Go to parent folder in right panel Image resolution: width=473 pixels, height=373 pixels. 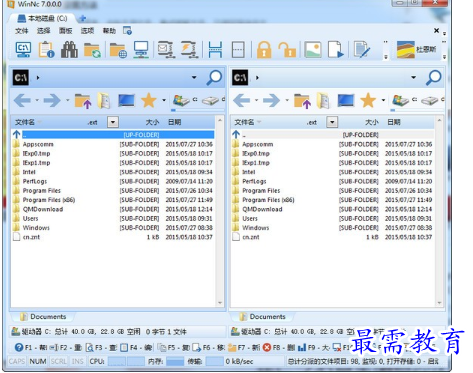(x=302, y=101)
